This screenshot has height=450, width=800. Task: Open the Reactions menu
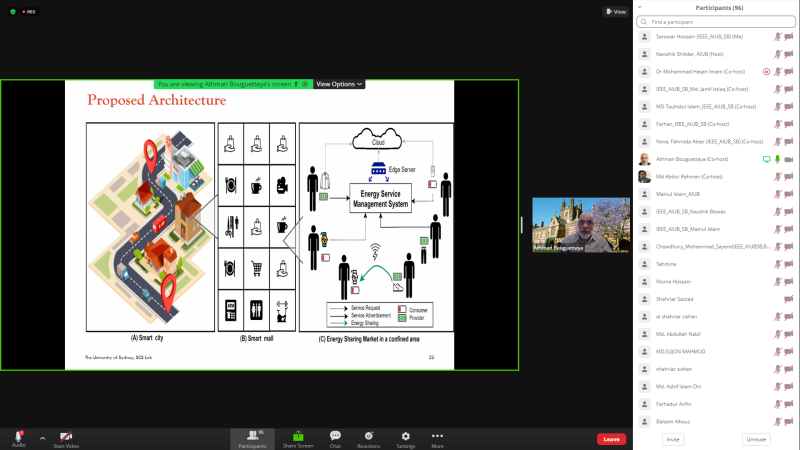(x=369, y=437)
